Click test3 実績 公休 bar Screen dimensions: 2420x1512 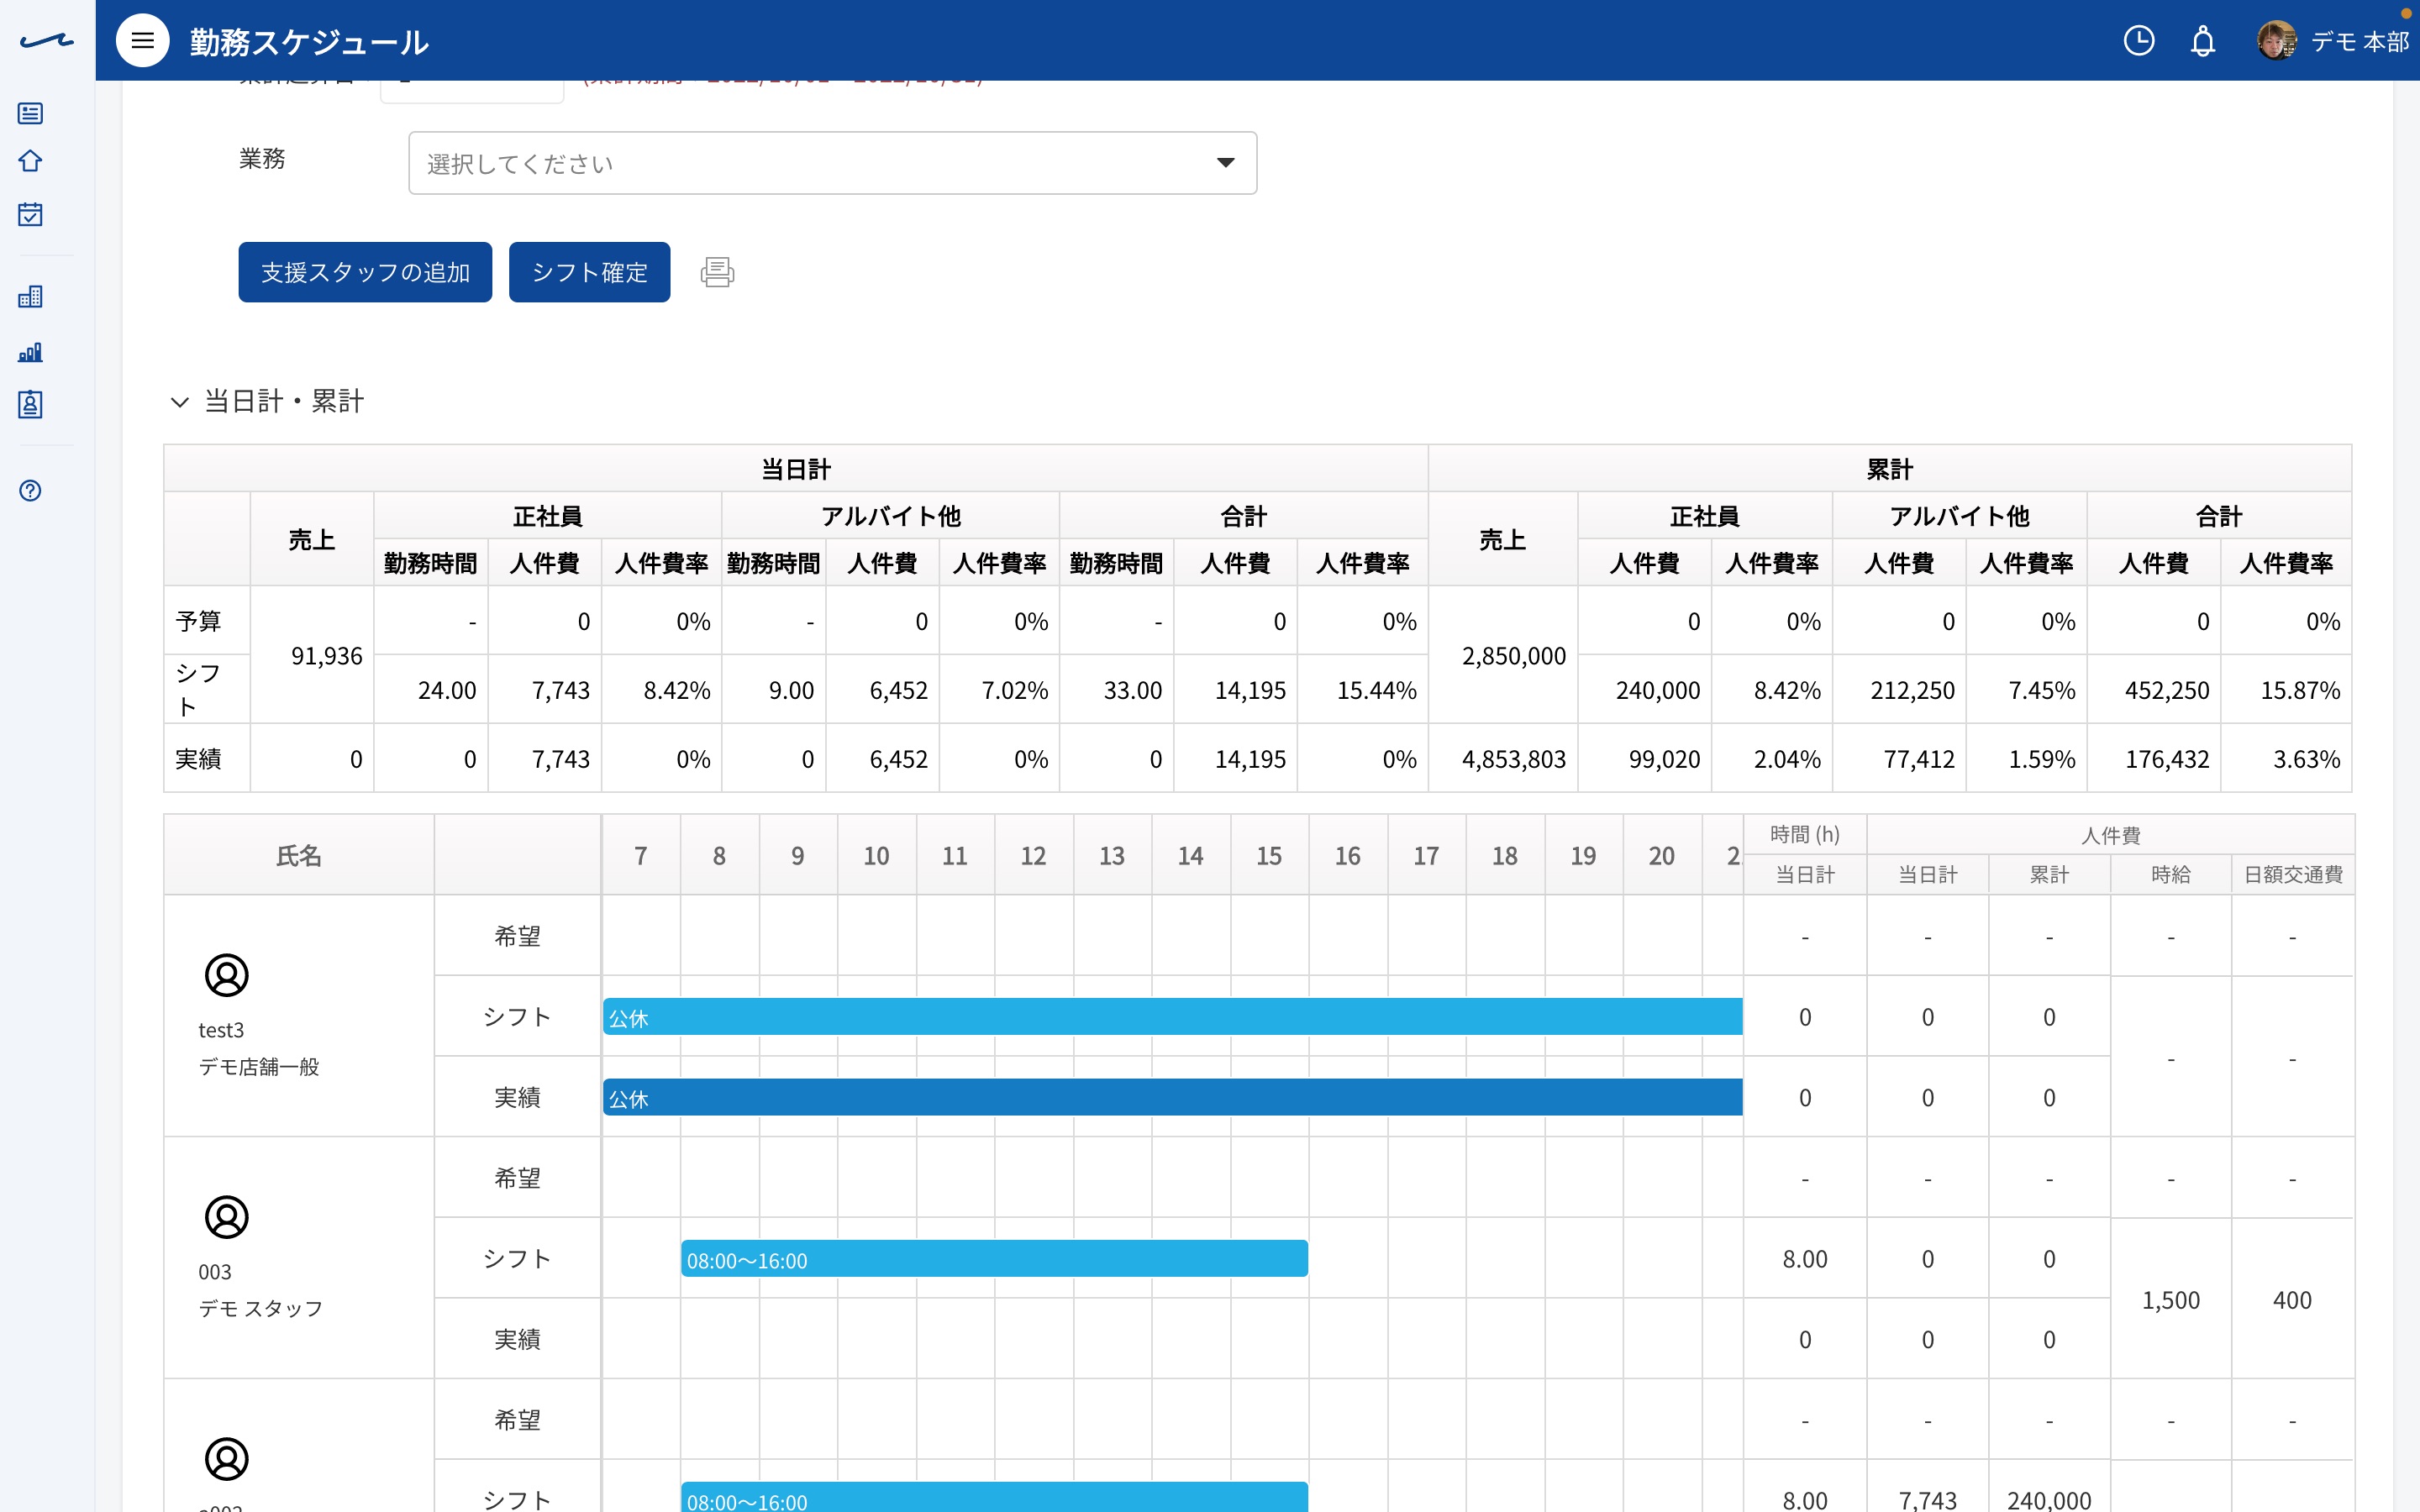1173,1097
